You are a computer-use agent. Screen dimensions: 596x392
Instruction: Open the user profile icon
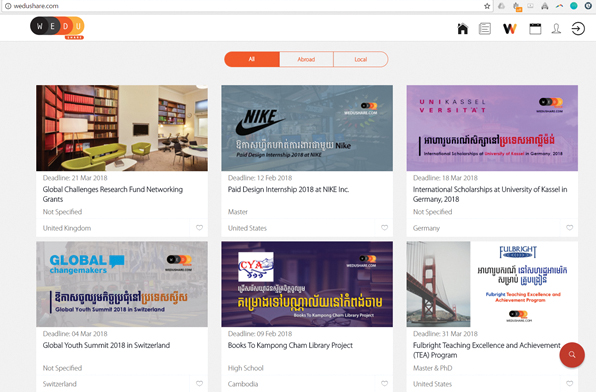(x=556, y=29)
